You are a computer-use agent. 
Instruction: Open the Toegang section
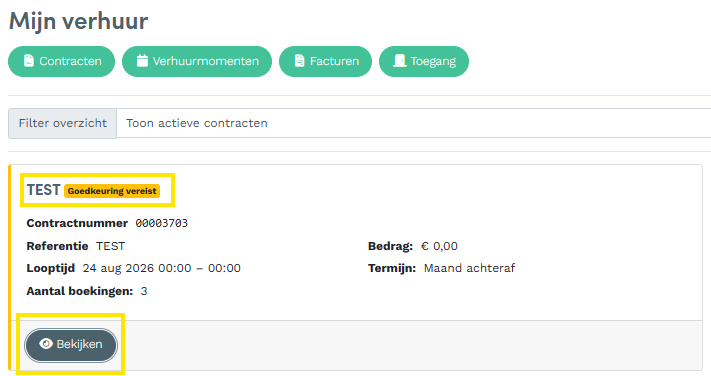click(424, 61)
